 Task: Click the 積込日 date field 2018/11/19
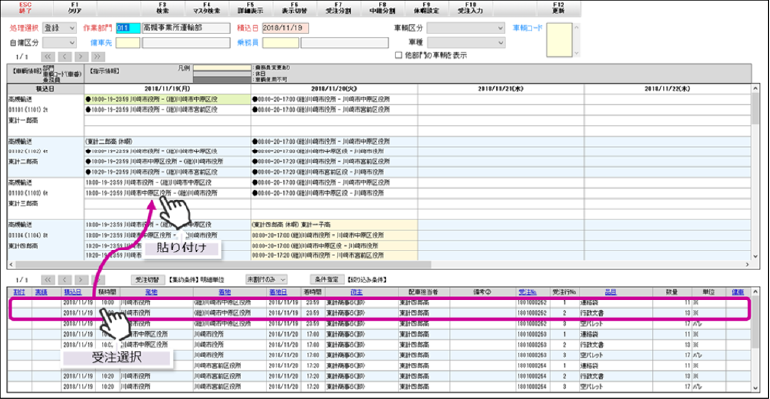[285, 28]
